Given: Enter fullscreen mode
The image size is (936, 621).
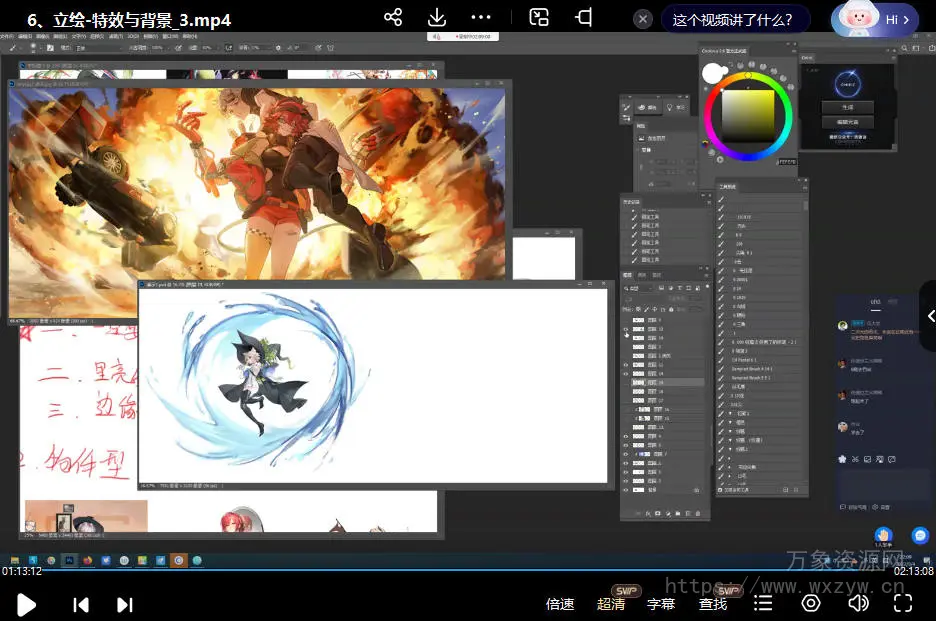Looking at the screenshot, I should tap(903, 603).
